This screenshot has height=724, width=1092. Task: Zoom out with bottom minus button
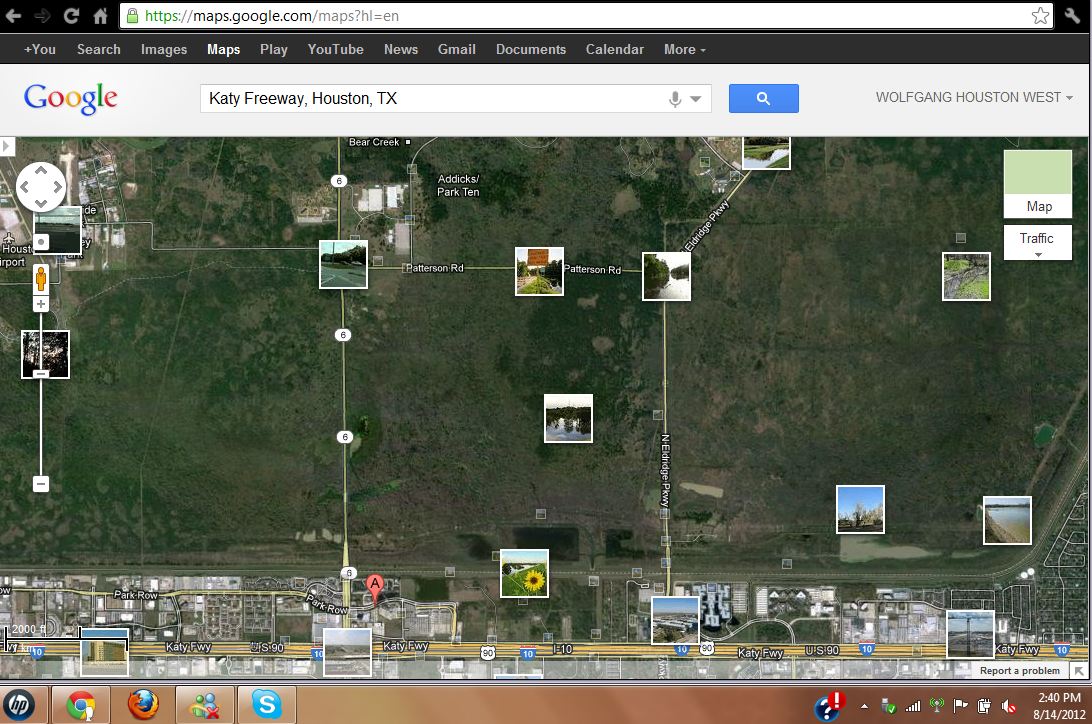click(x=41, y=483)
